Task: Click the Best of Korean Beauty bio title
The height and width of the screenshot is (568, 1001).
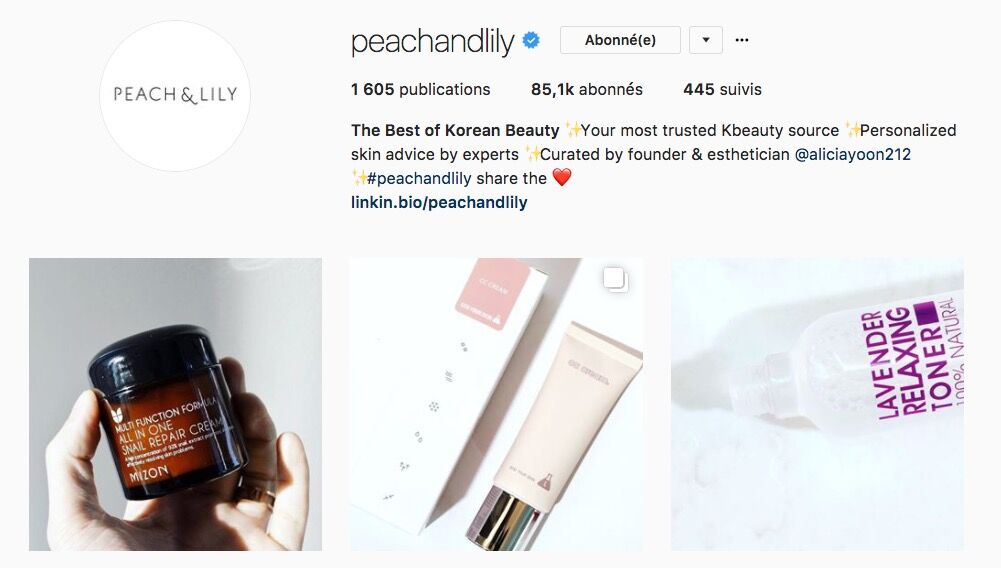Action: click(455, 130)
